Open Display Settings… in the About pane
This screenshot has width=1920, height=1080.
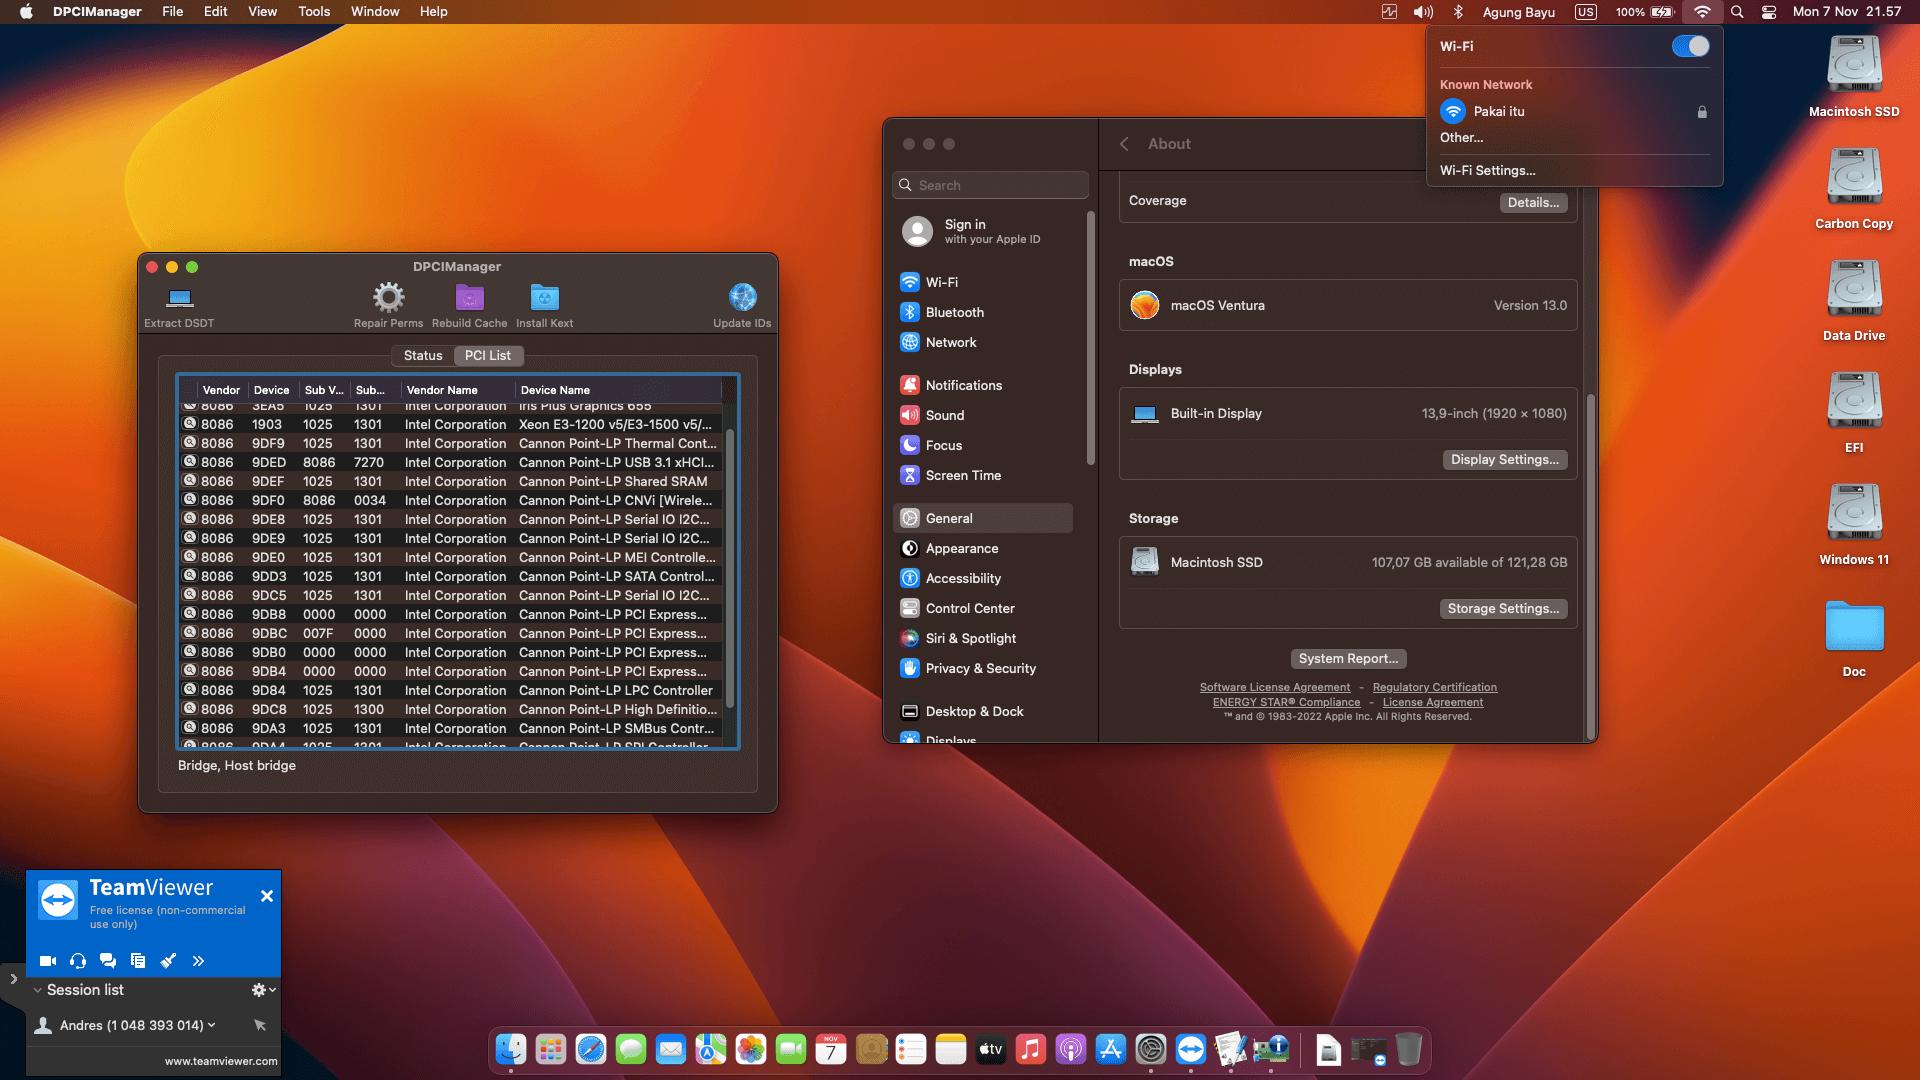[1504, 460]
